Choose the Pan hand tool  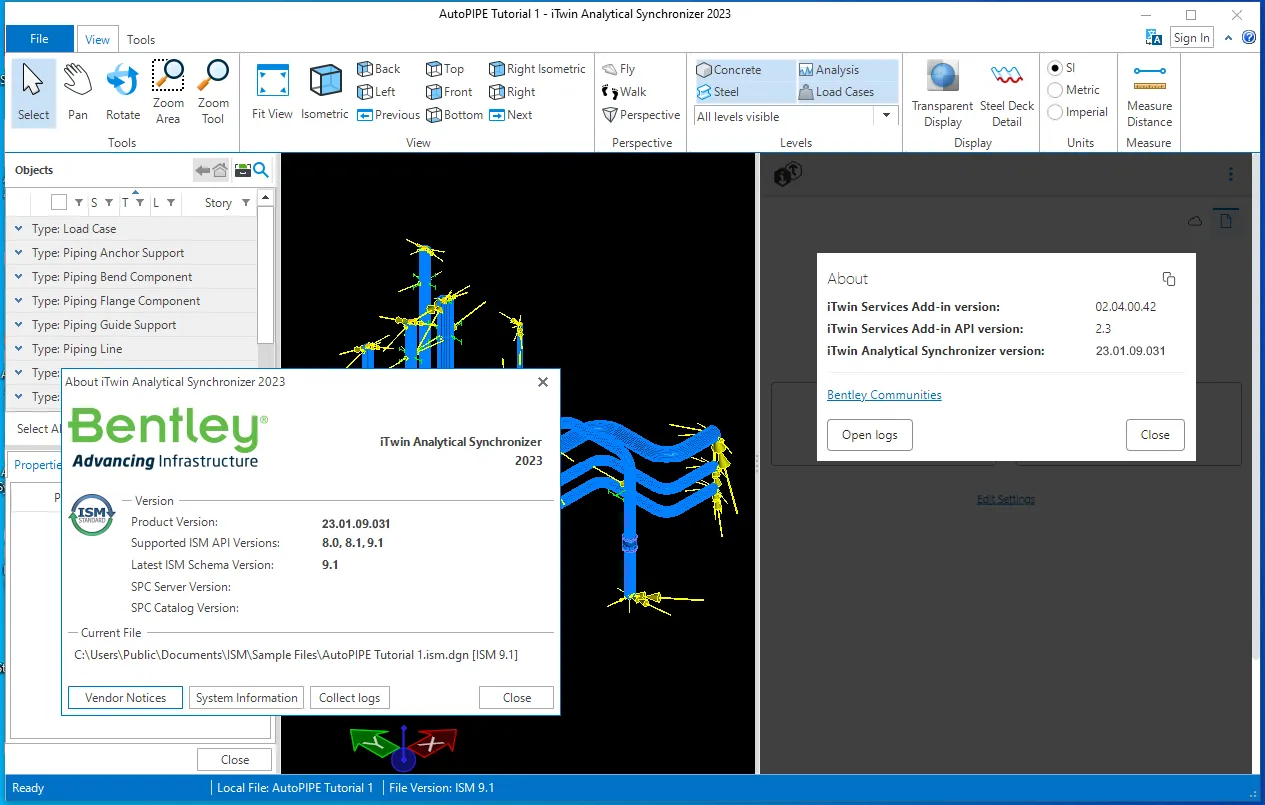coord(78,92)
